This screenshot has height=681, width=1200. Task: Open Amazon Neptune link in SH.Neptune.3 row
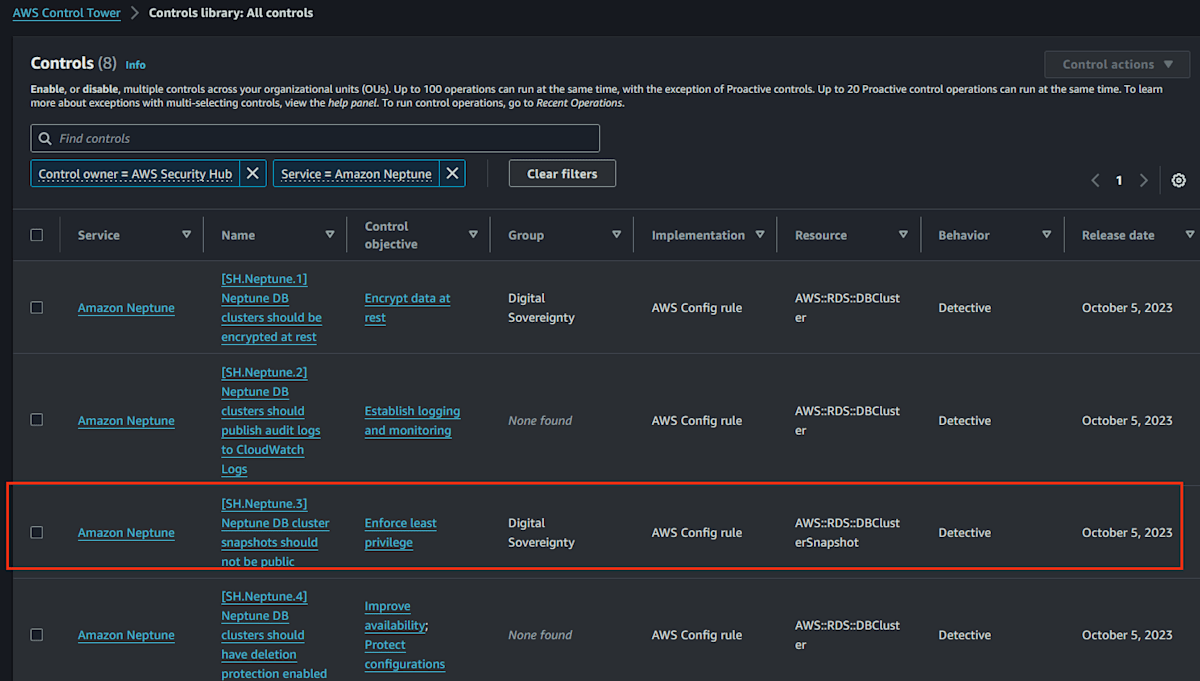126,533
